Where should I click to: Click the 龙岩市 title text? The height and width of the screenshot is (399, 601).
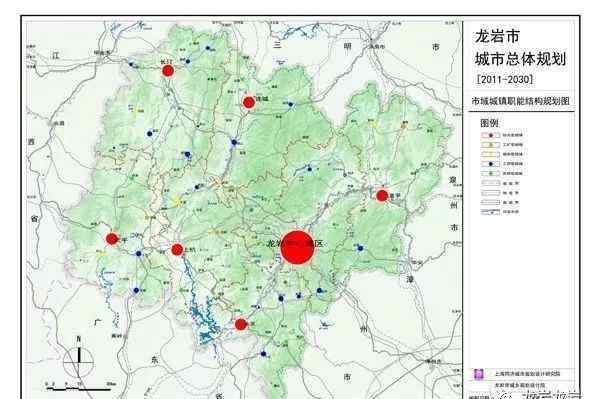[x=497, y=36]
